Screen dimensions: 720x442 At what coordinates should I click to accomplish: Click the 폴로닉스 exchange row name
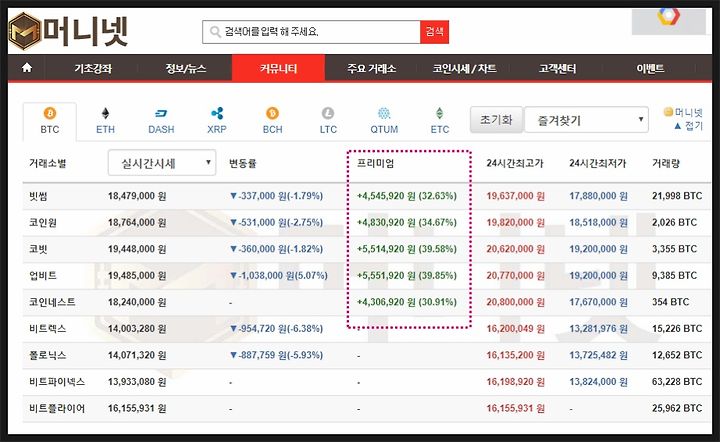pos(47,355)
